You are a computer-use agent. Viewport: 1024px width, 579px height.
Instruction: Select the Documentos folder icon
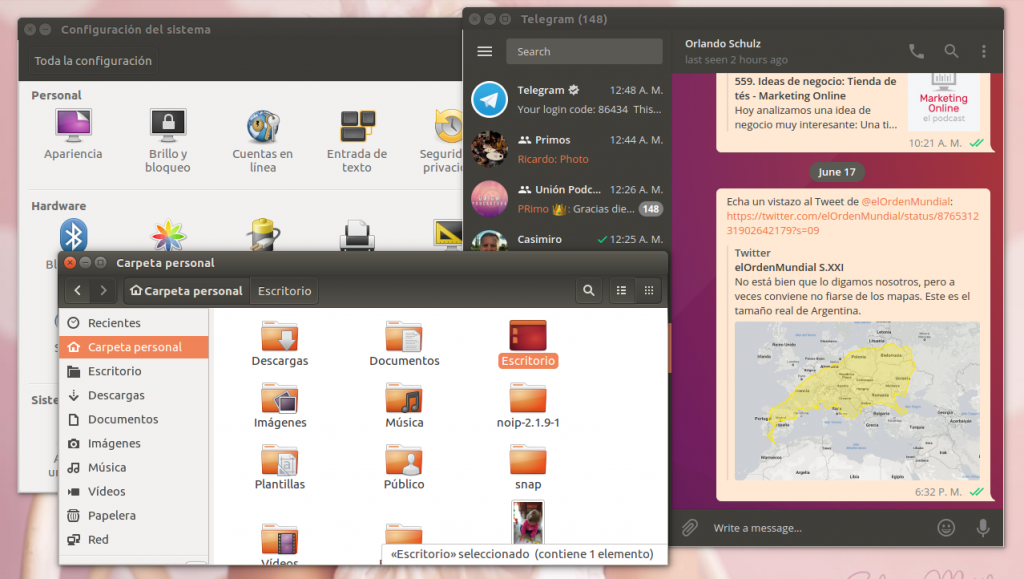pyautogui.click(x=404, y=336)
